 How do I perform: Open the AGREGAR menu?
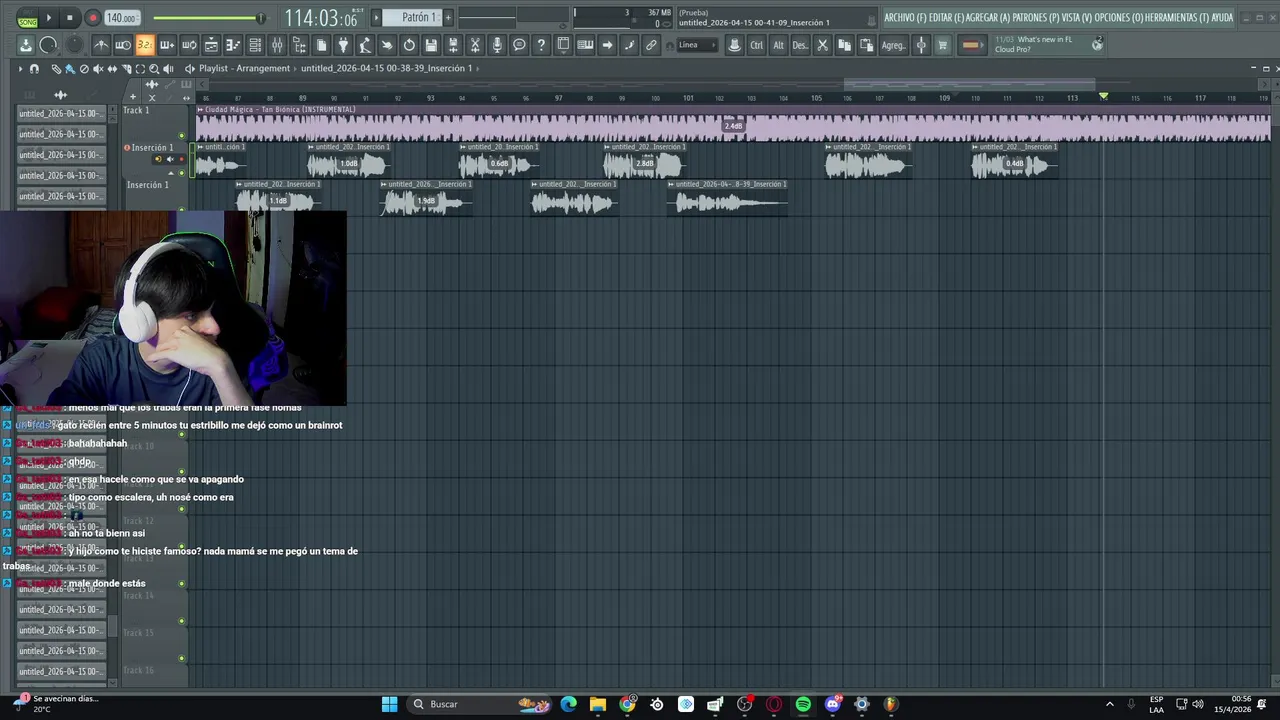[988, 18]
